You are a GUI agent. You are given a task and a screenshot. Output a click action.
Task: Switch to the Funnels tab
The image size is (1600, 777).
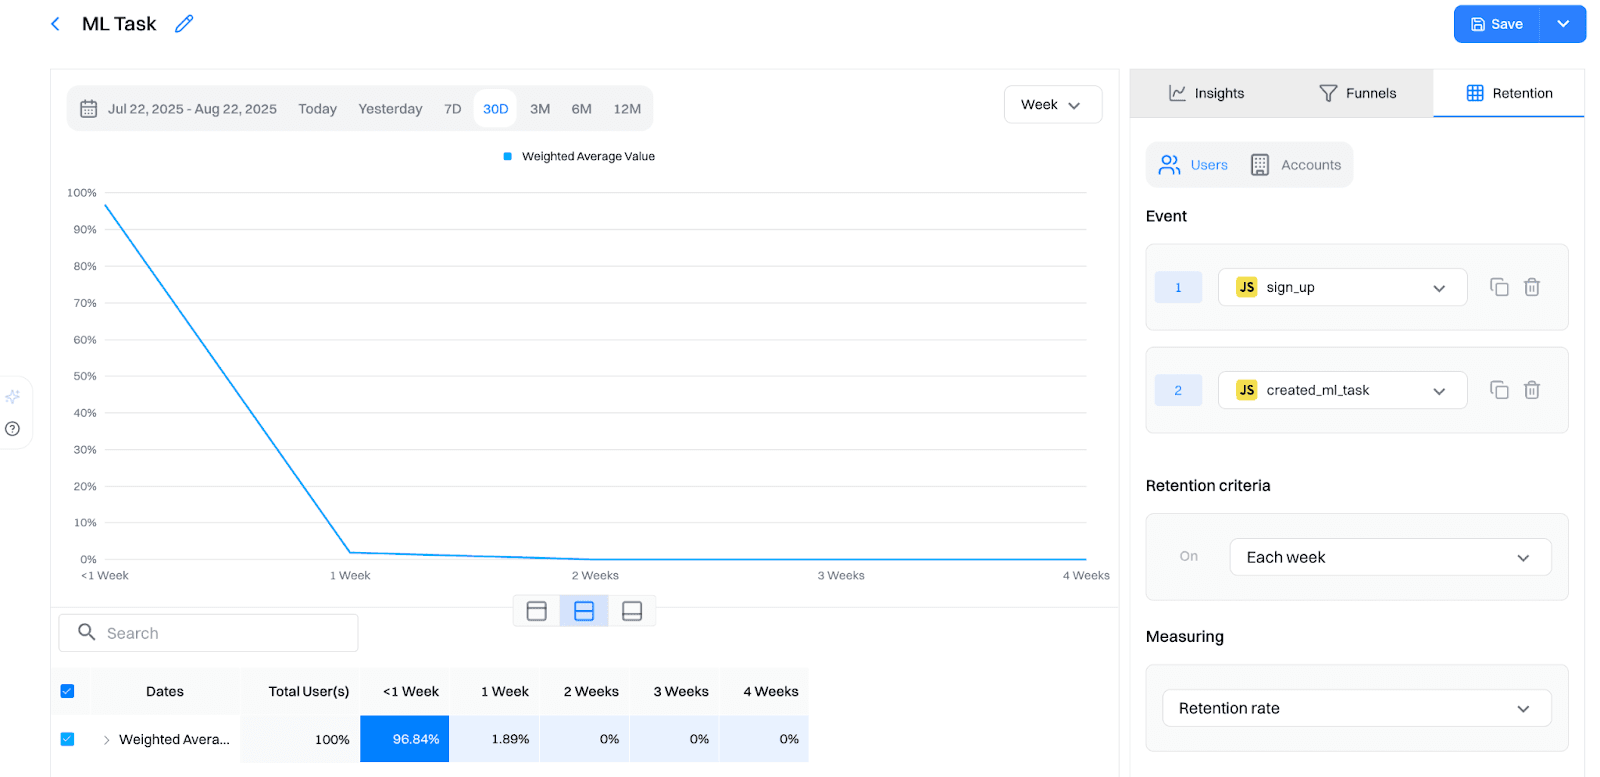click(x=1357, y=93)
